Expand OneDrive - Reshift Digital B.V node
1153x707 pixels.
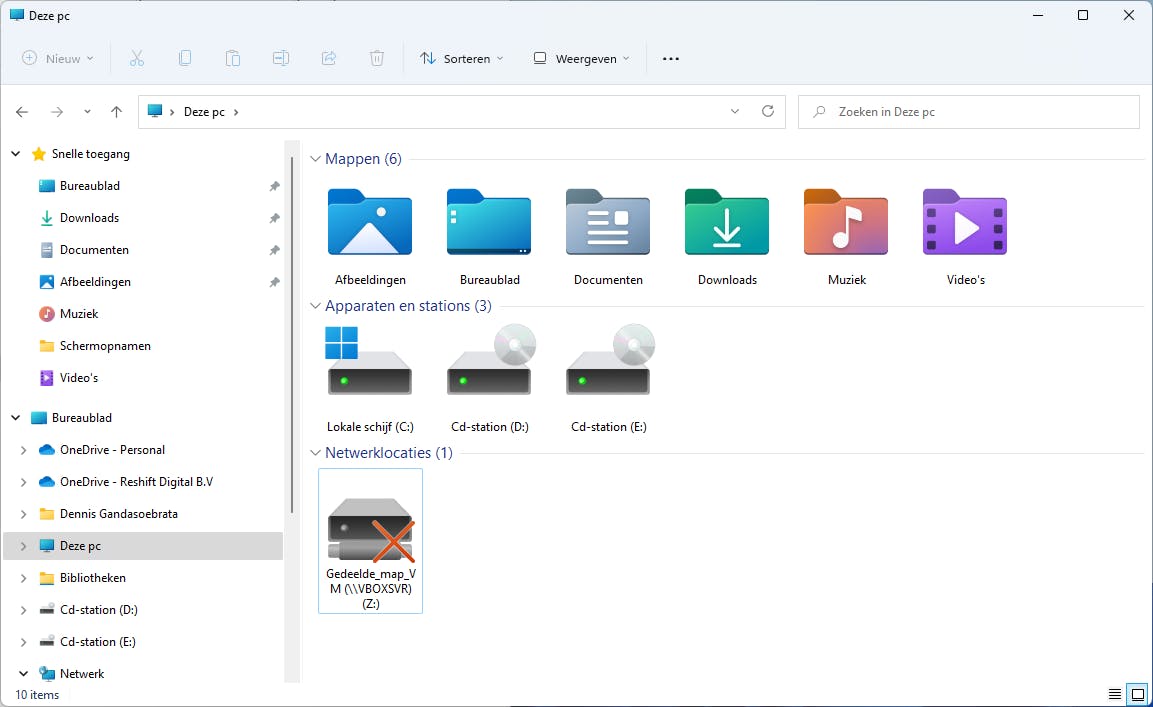(x=24, y=482)
